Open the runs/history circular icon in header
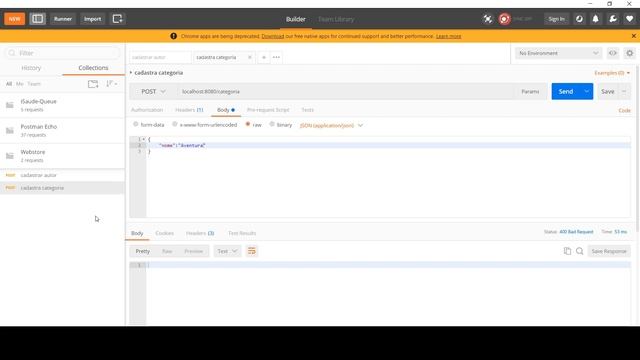Screen dimensions: 640x360 pos(579,19)
